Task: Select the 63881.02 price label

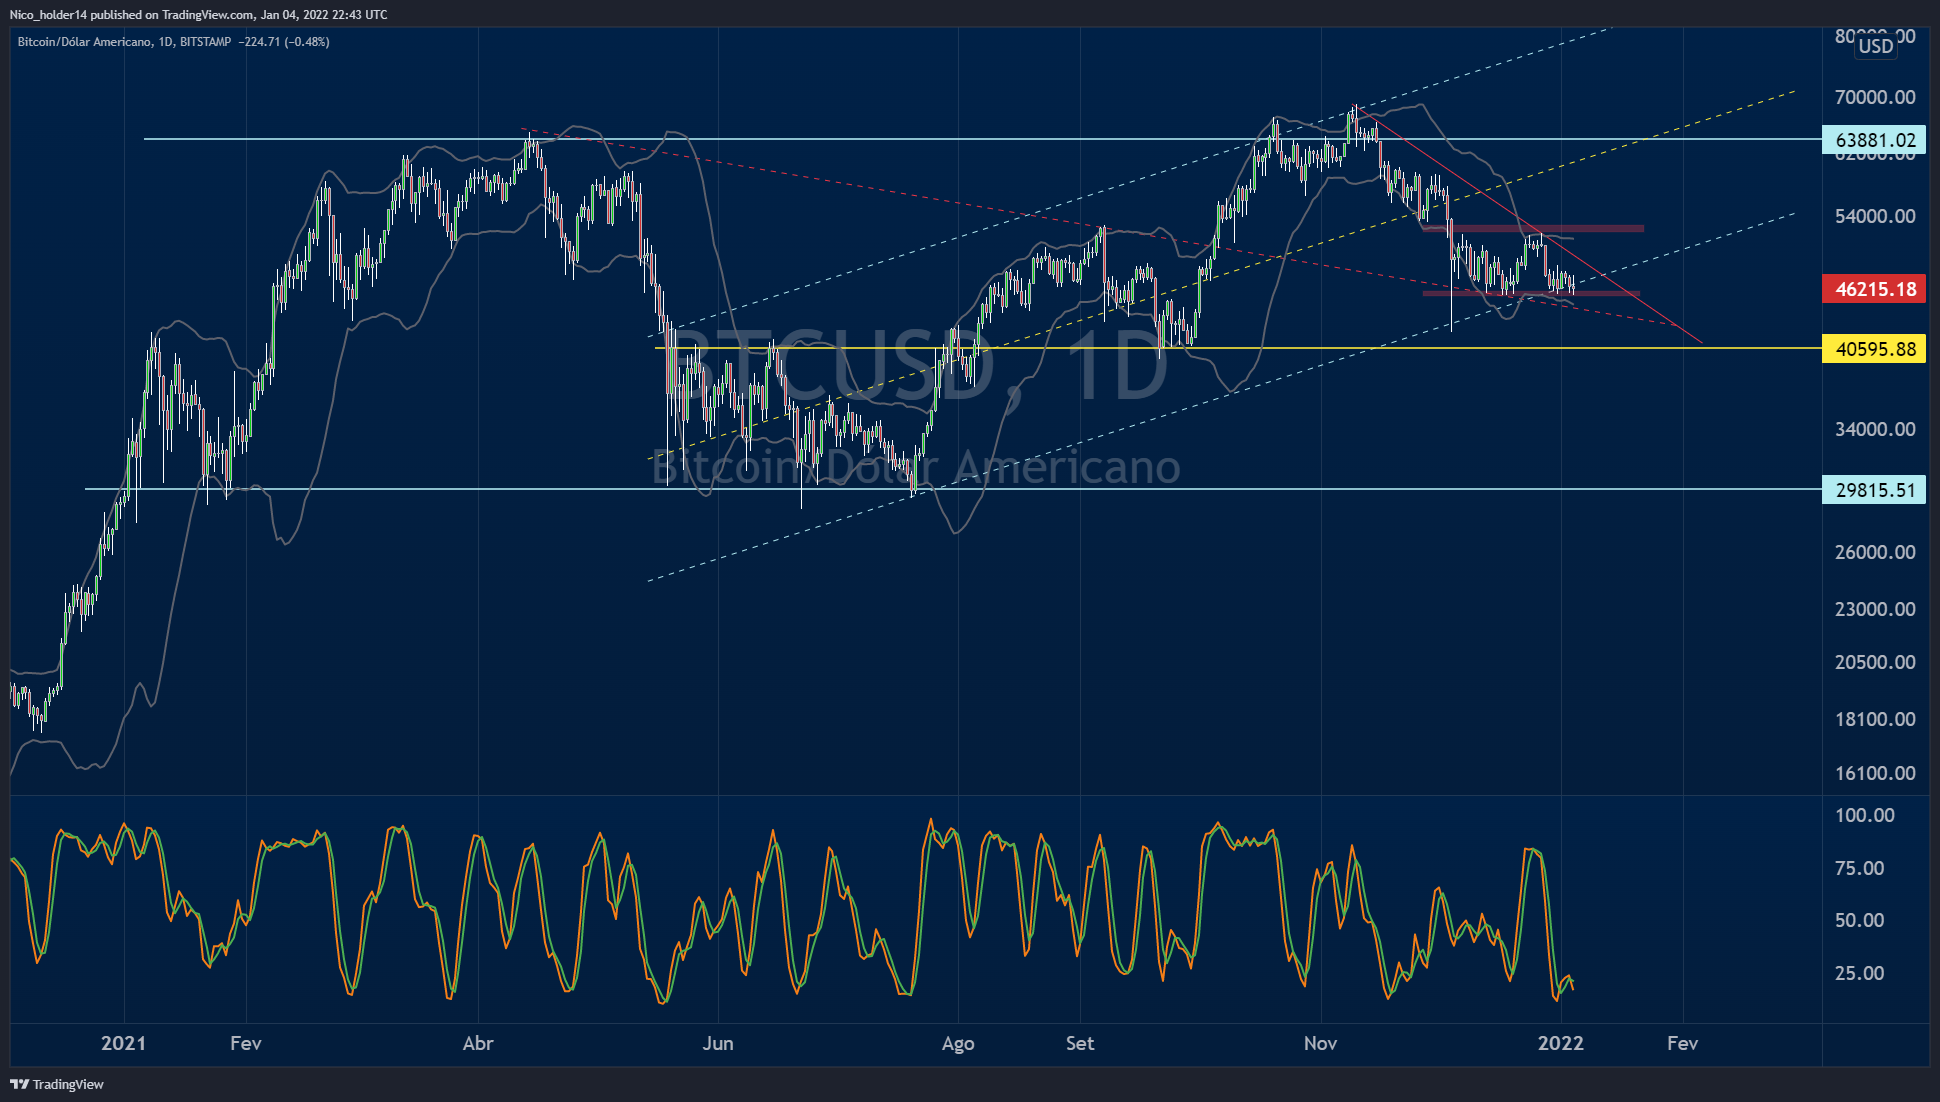Action: pos(1874,140)
